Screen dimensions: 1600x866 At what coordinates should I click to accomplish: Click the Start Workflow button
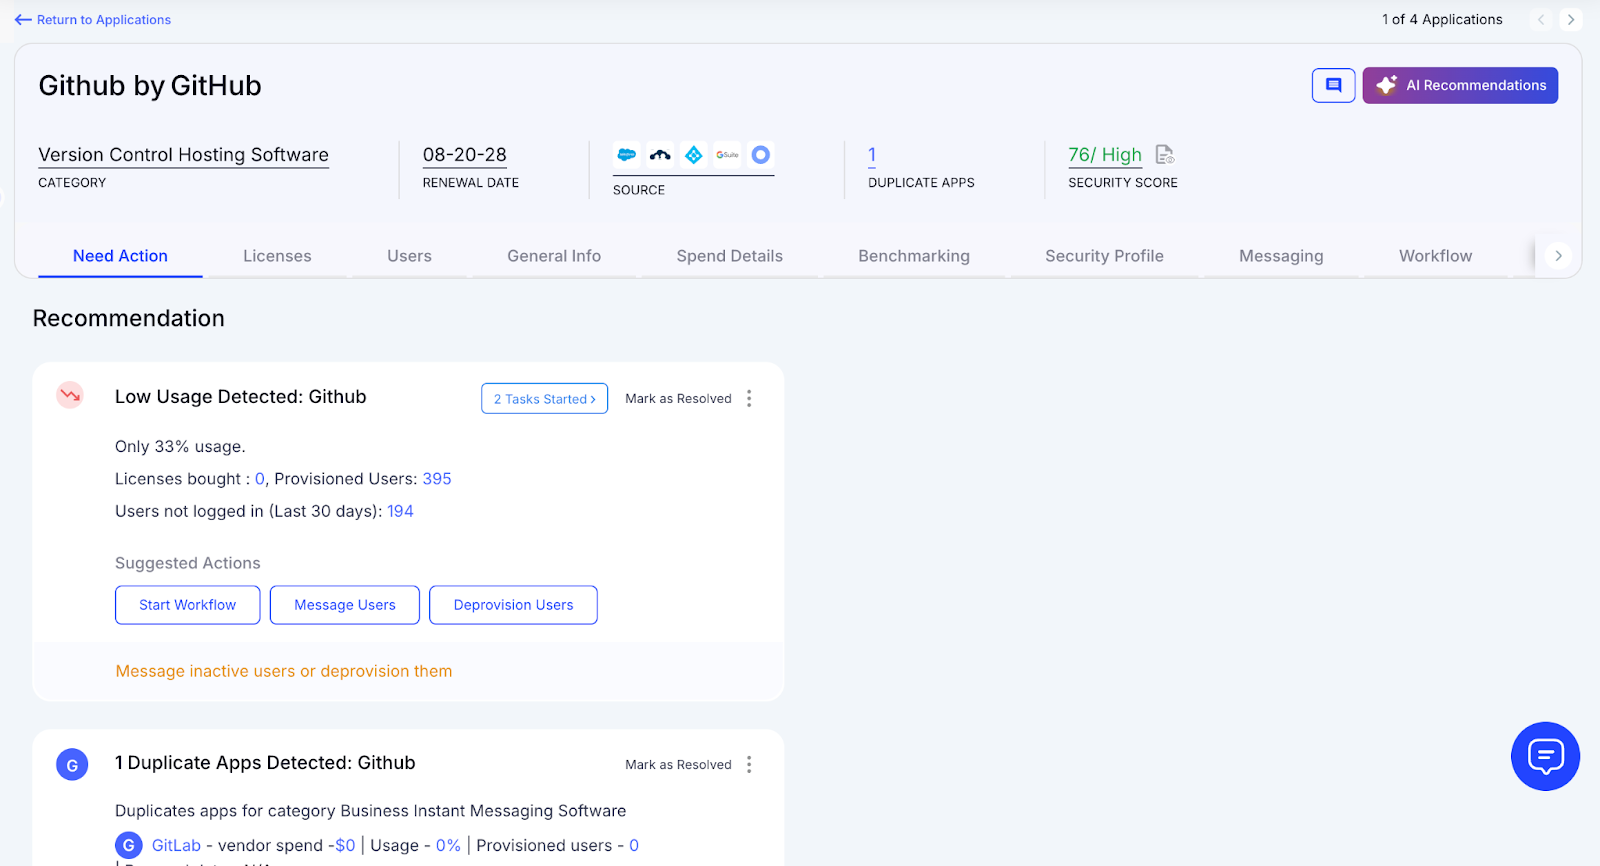coord(188,605)
